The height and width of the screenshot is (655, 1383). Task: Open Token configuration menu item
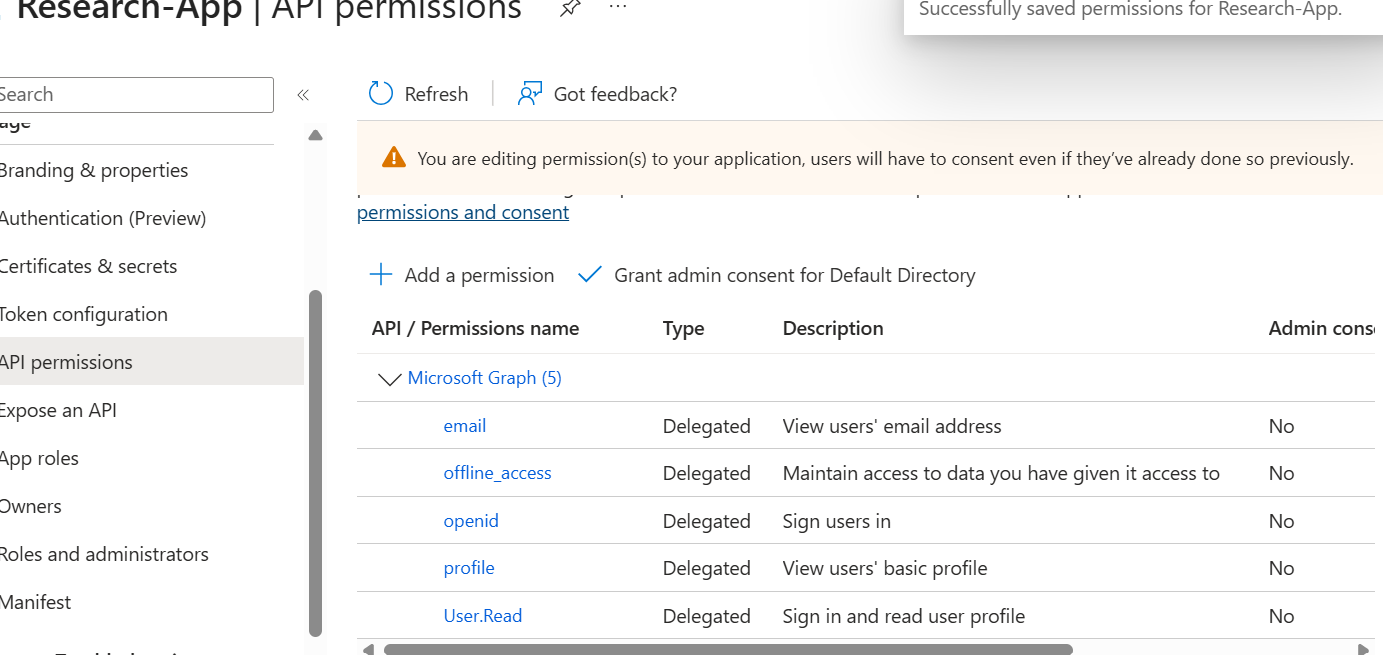(x=83, y=314)
